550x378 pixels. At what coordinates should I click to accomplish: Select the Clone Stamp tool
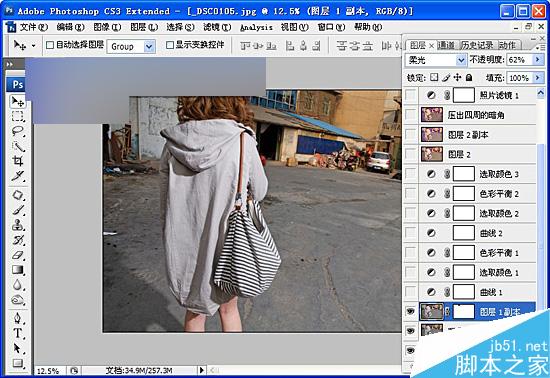pyautogui.click(x=18, y=224)
